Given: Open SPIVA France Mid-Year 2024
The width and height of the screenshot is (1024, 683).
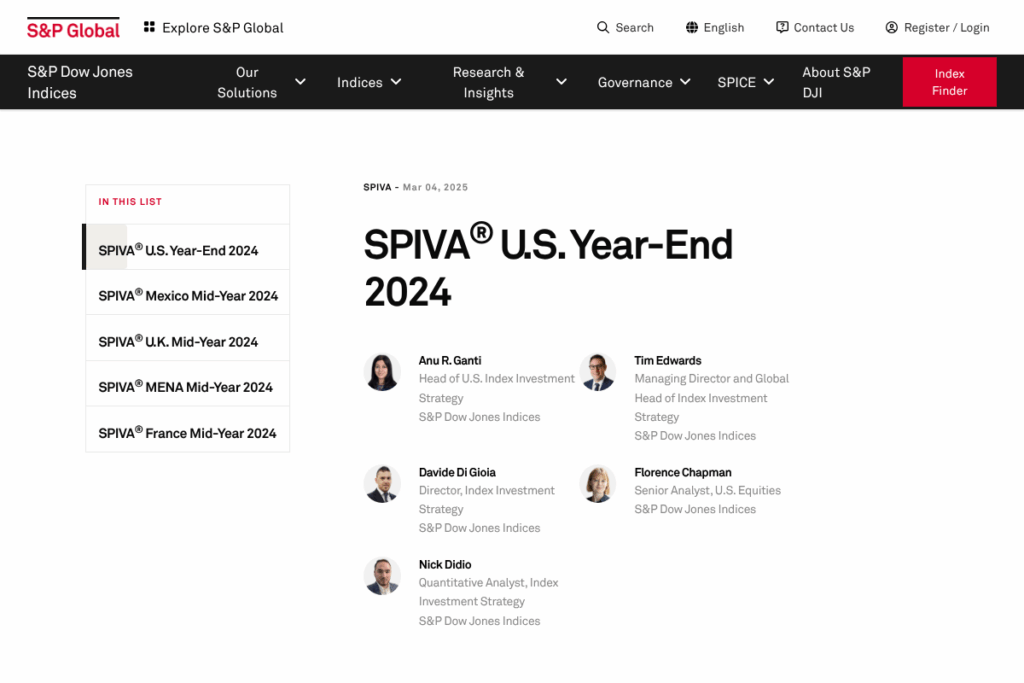Looking at the screenshot, I should click(x=187, y=430).
